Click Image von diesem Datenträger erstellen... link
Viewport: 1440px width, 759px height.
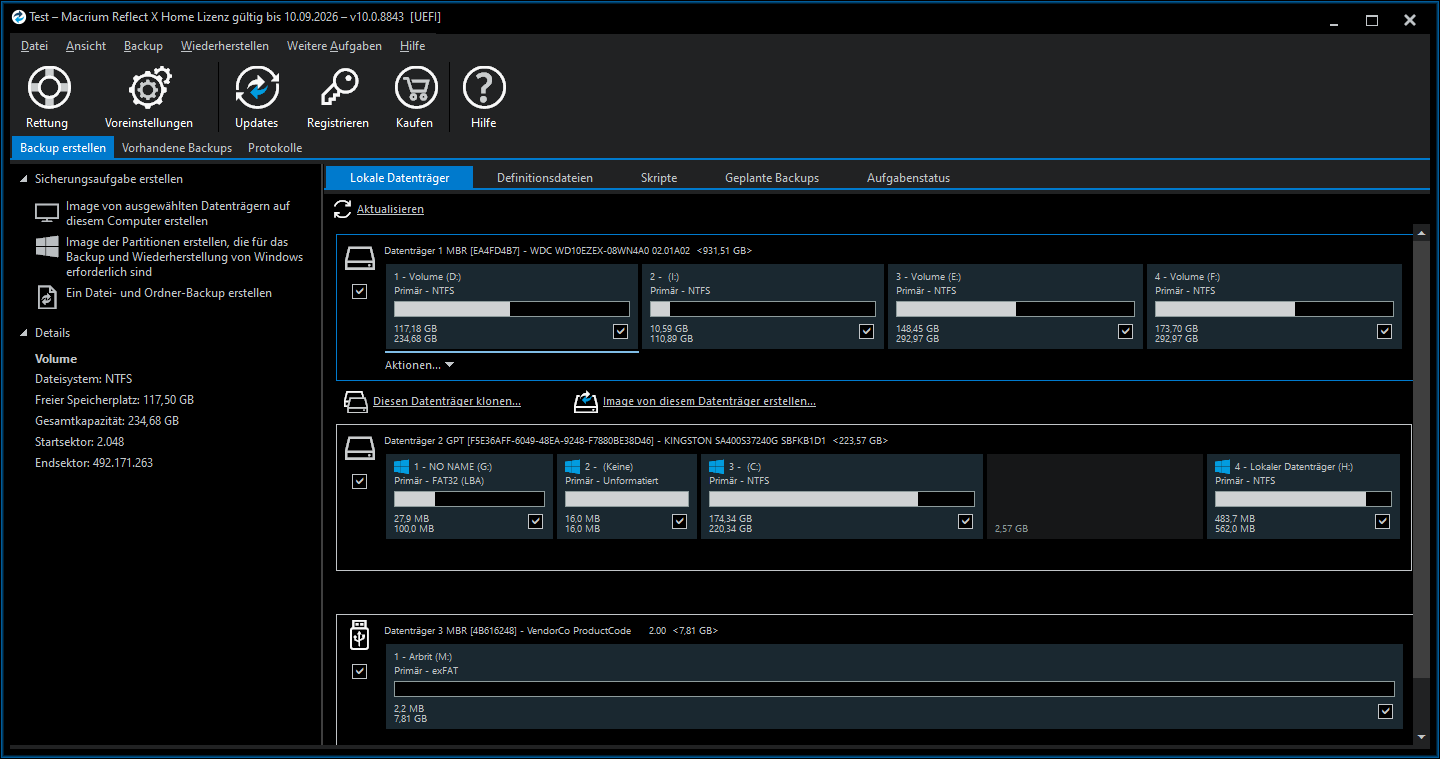tap(709, 402)
